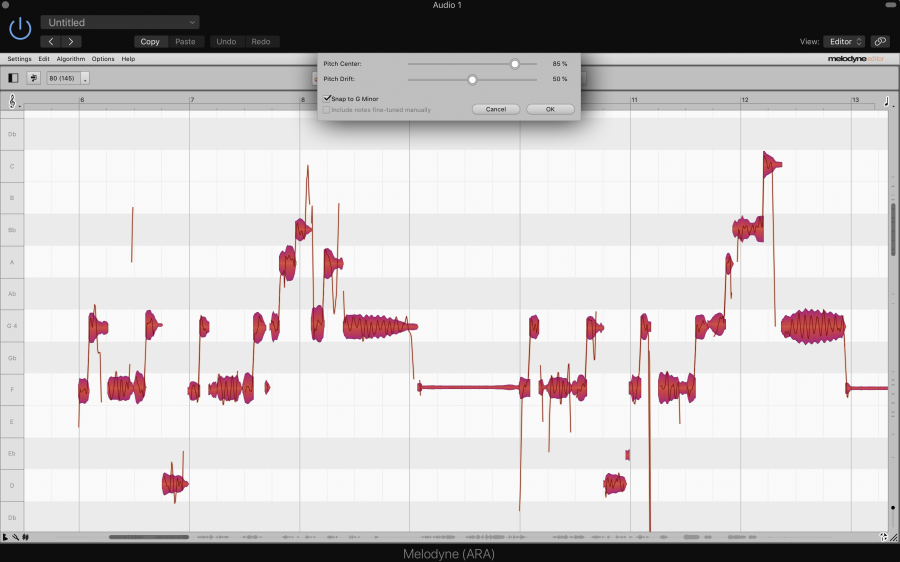Open the Settings menu

pyautogui.click(x=20, y=59)
